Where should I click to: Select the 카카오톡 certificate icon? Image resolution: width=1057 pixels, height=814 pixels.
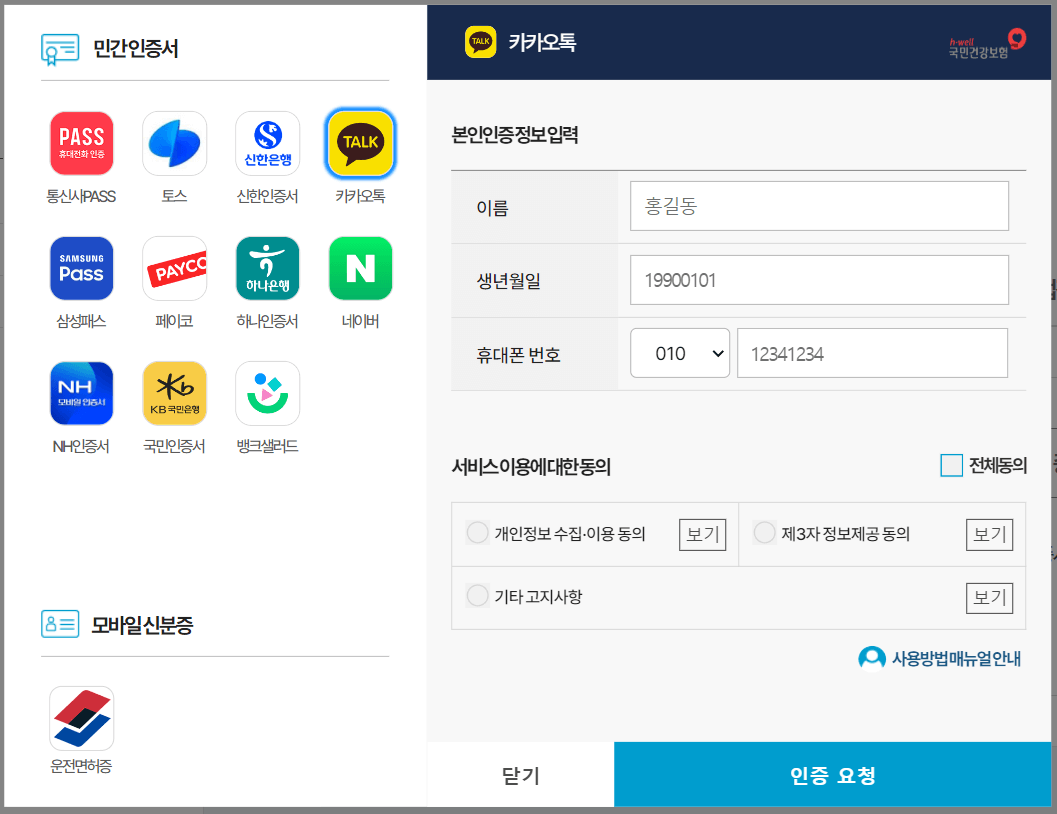[360, 143]
